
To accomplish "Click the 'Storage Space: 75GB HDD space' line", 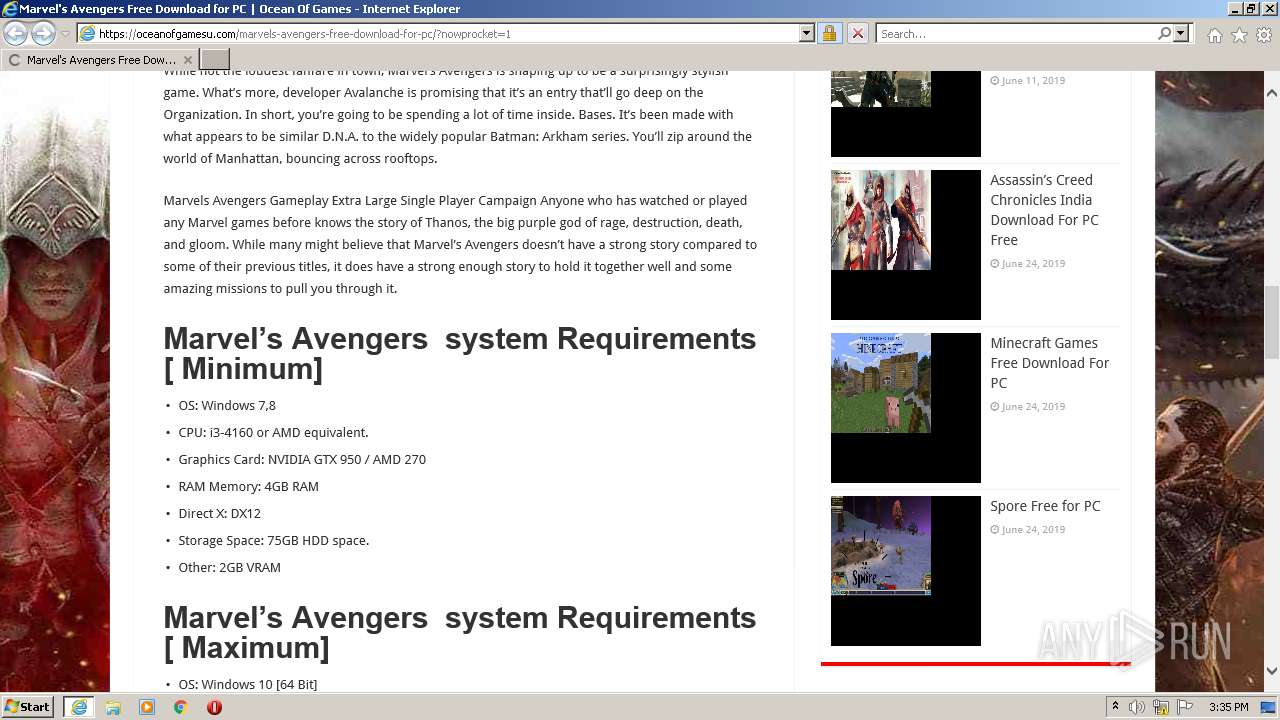I will pyautogui.click(x=274, y=540).
